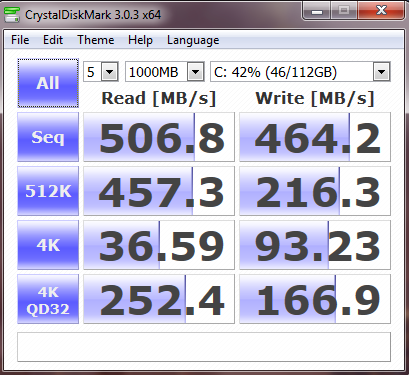Image resolution: width=409 pixels, height=375 pixels.
Task: Start the 512K benchmark test
Action: point(48,191)
